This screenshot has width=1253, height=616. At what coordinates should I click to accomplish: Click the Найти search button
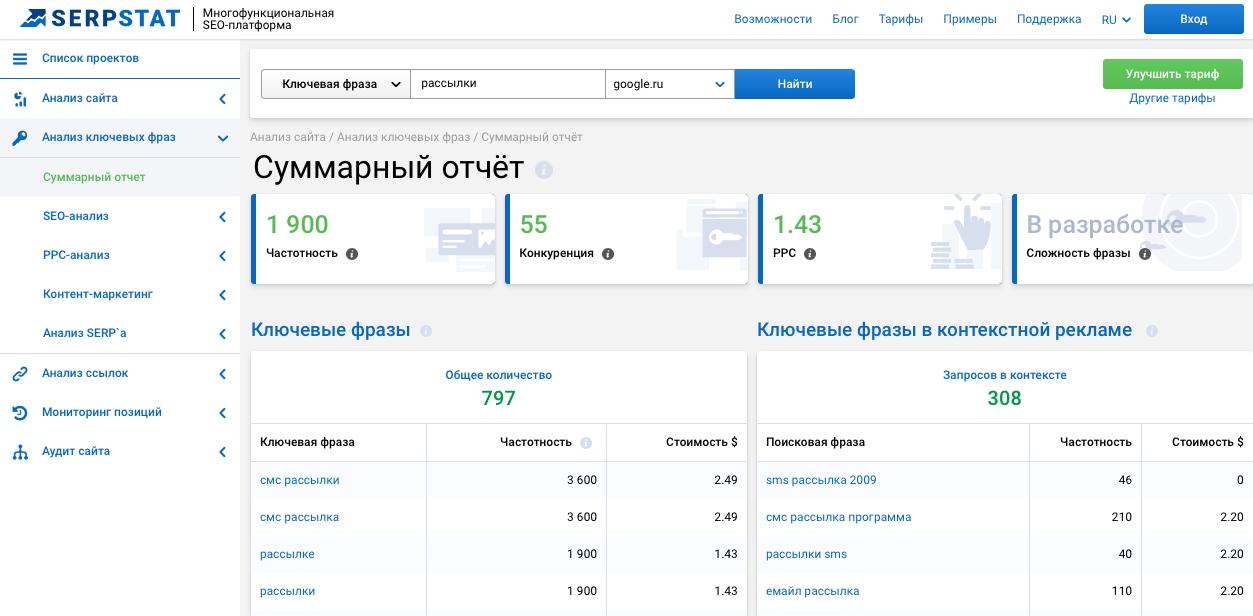[795, 84]
